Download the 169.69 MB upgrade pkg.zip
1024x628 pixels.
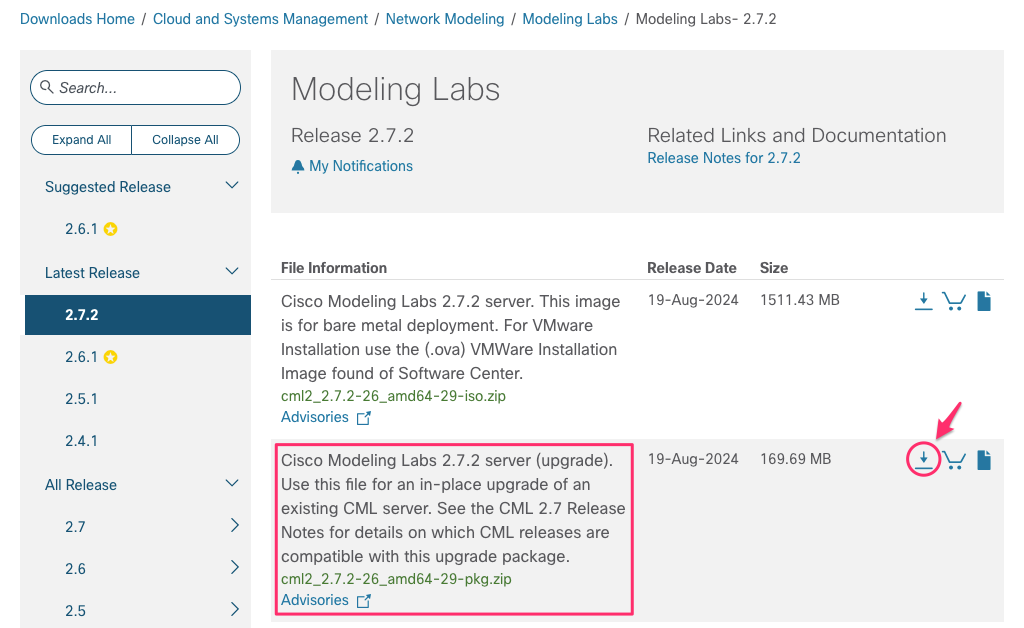(x=923, y=460)
